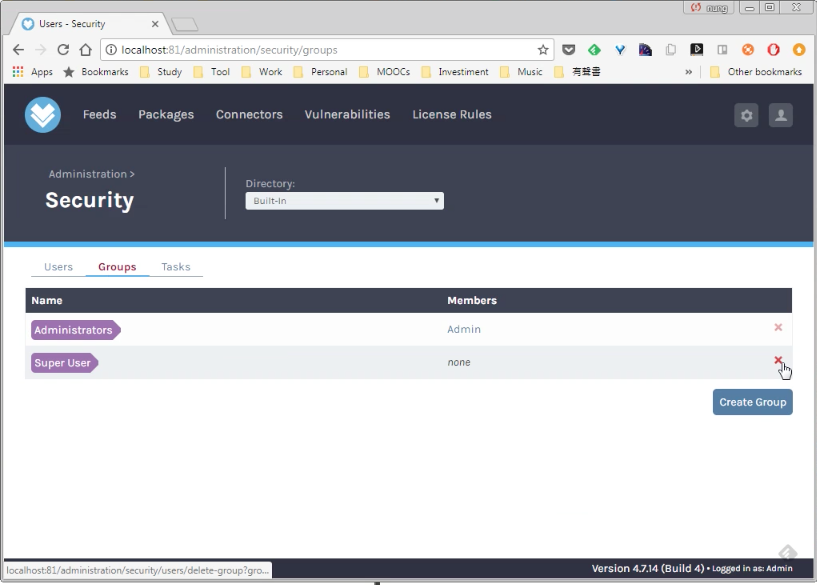Open the Work bookmarks folder
The height and width of the screenshot is (585, 817).
click(262, 72)
